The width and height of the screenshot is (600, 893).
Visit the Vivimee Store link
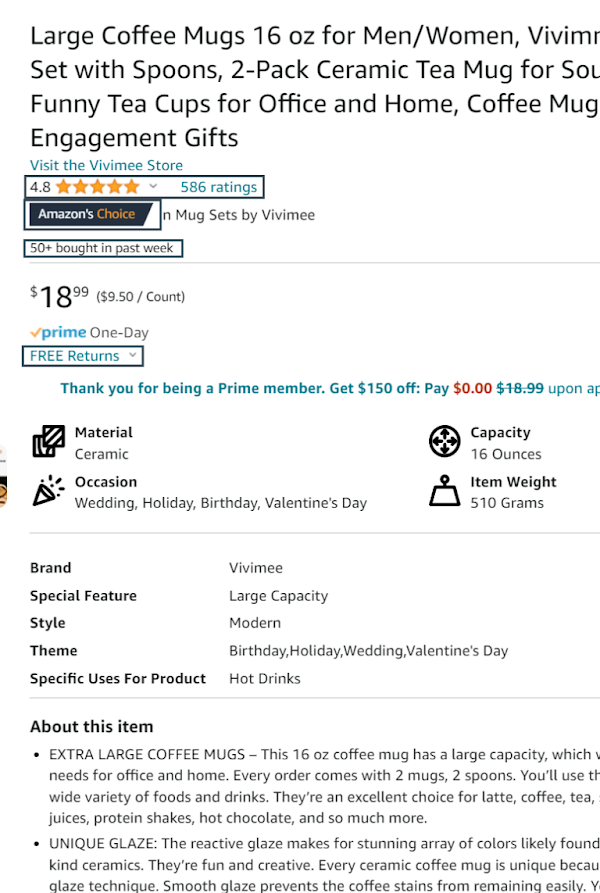tap(106, 165)
